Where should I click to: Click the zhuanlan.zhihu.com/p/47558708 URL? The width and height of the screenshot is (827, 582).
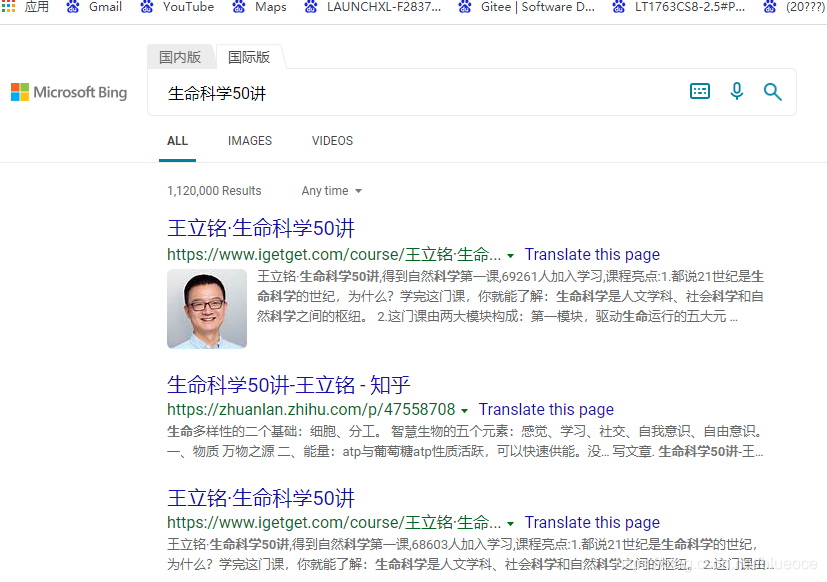pos(311,409)
